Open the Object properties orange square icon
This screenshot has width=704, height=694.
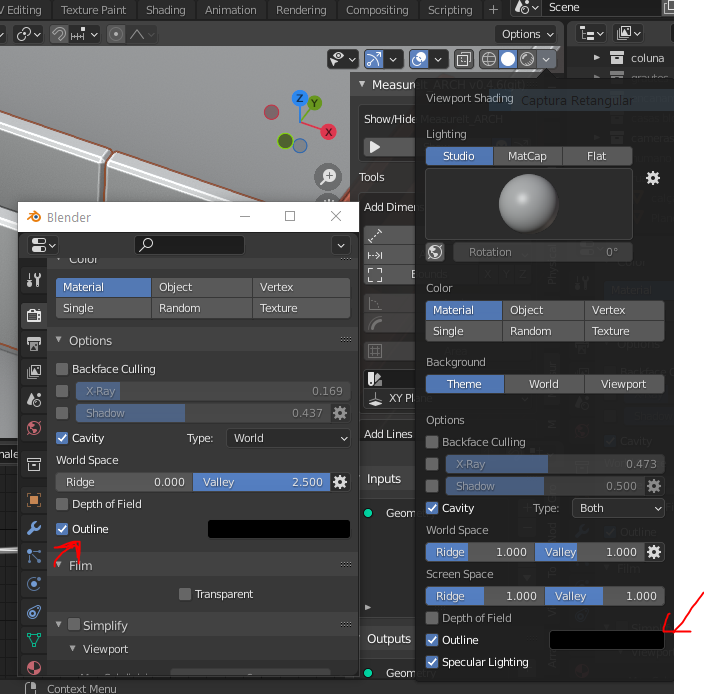34,500
